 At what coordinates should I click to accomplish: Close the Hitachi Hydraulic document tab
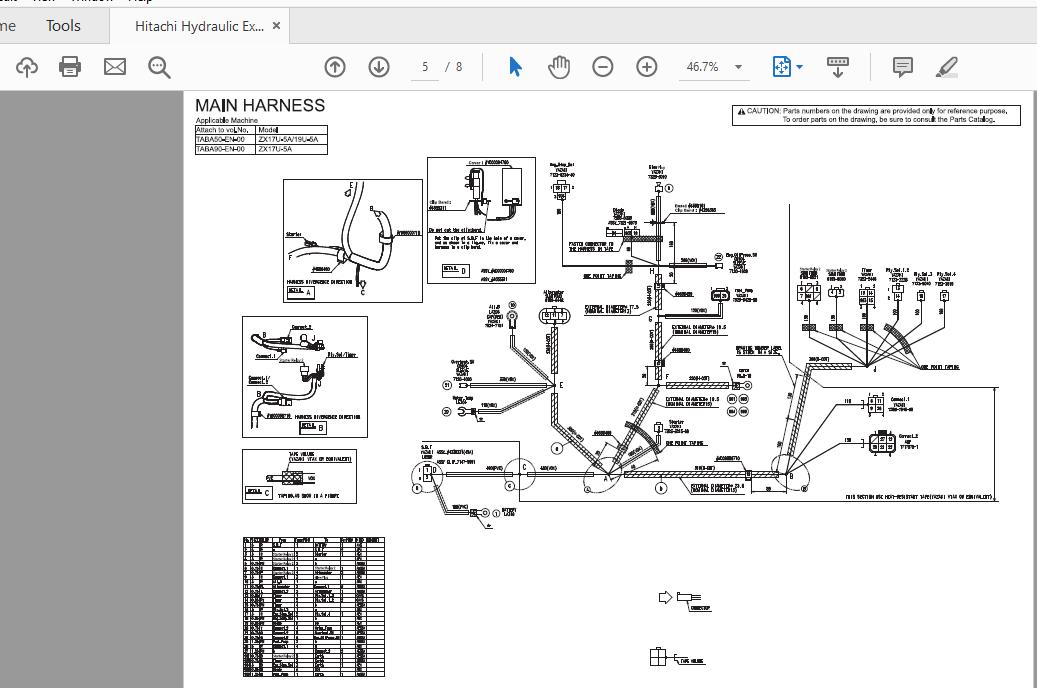point(276,26)
